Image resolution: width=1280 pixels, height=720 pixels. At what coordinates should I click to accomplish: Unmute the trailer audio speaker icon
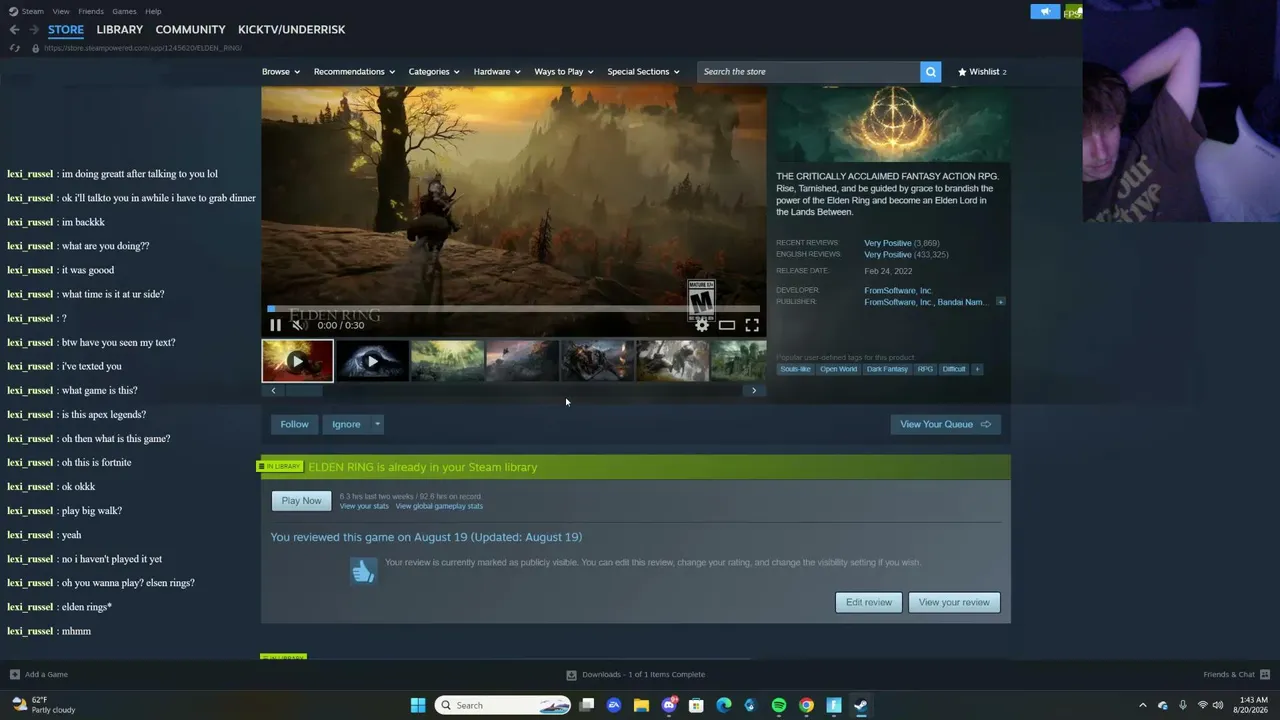pyautogui.click(x=297, y=325)
